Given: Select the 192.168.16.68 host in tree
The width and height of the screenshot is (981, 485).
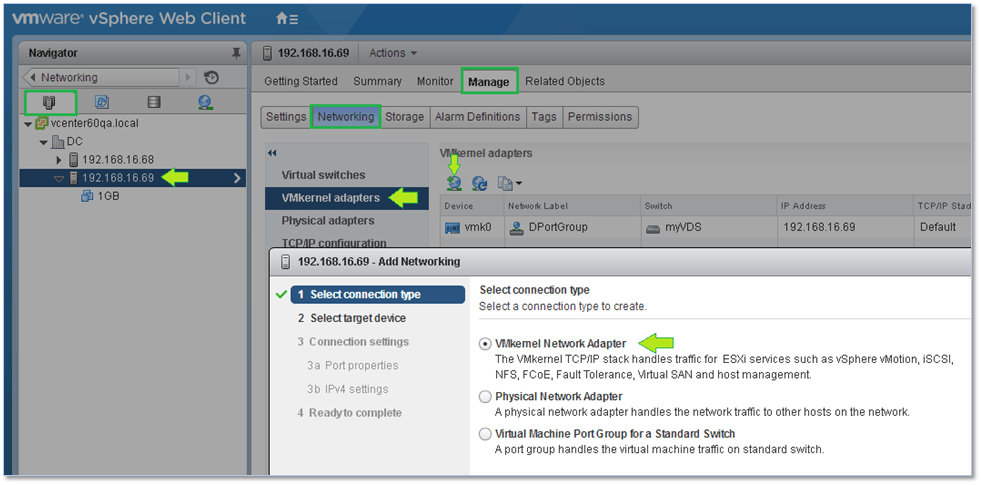Looking at the screenshot, I should pyautogui.click(x=118, y=160).
